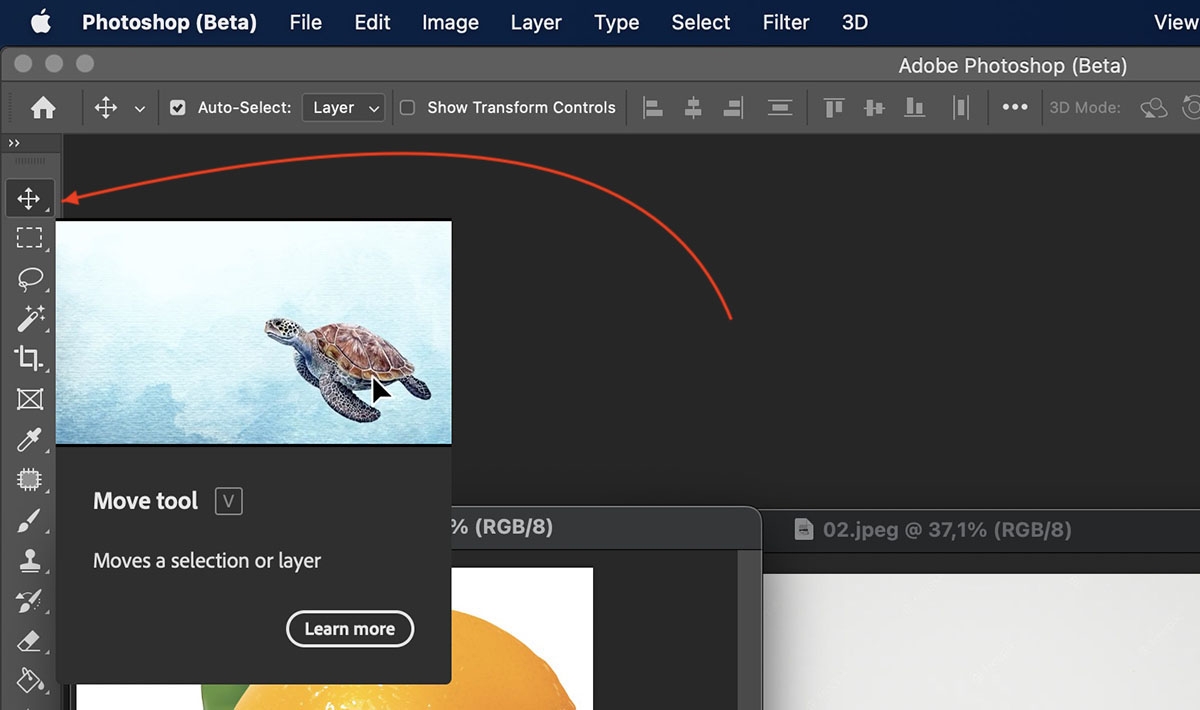Open the View menu
The width and height of the screenshot is (1200, 710).
1176,22
